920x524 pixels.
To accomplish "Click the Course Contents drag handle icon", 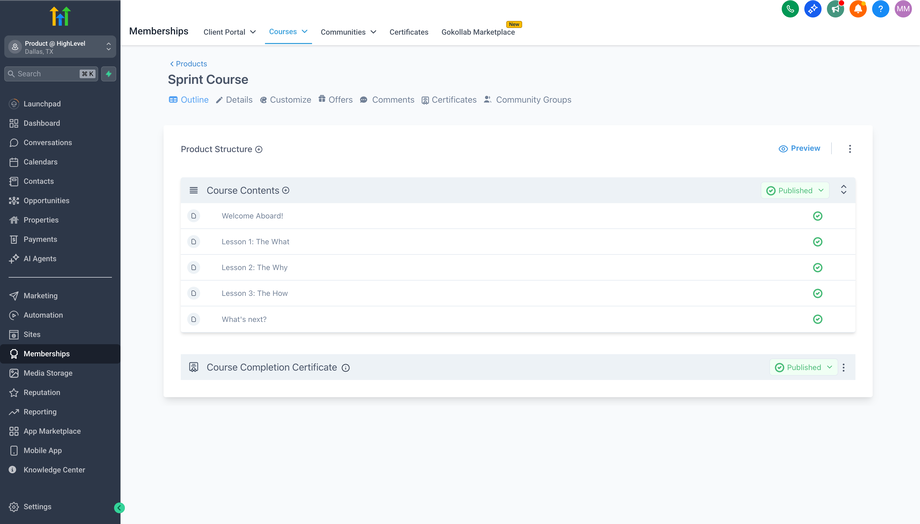I will [x=194, y=191].
